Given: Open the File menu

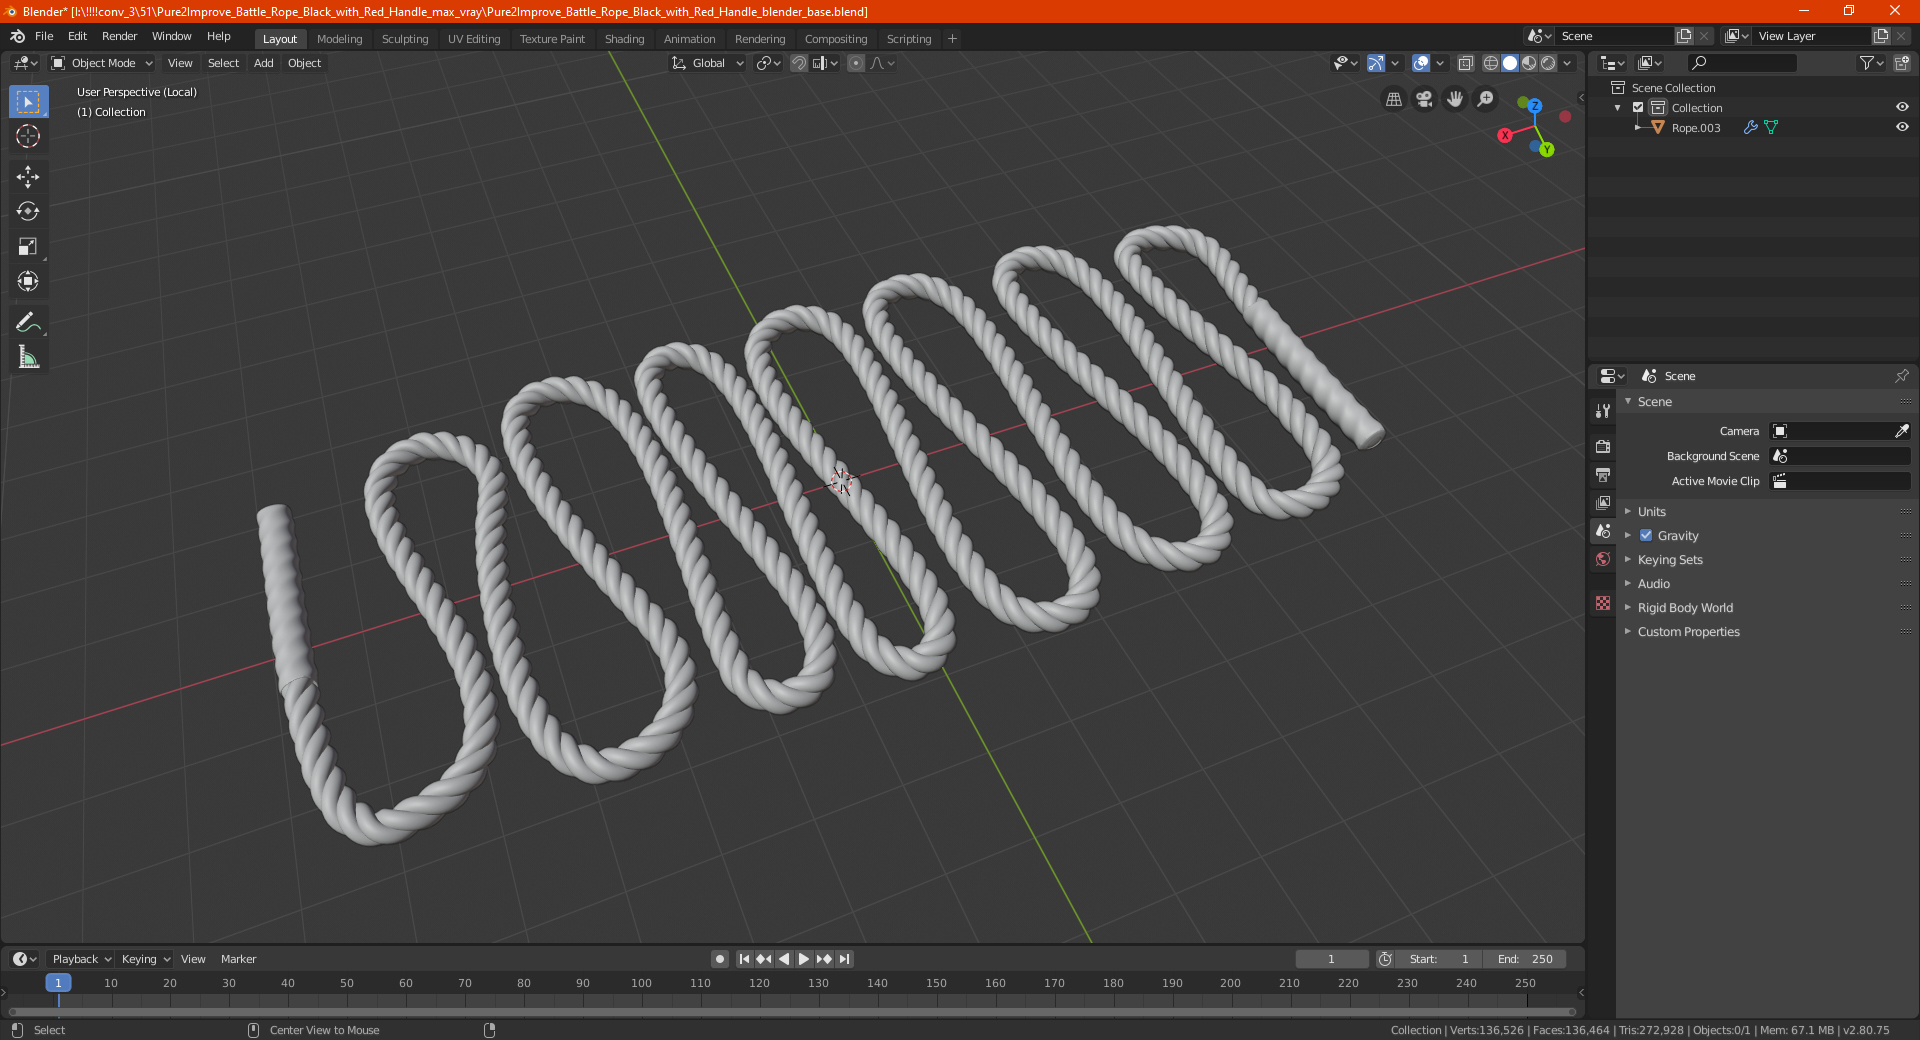Looking at the screenshot, I should (44, 36).
